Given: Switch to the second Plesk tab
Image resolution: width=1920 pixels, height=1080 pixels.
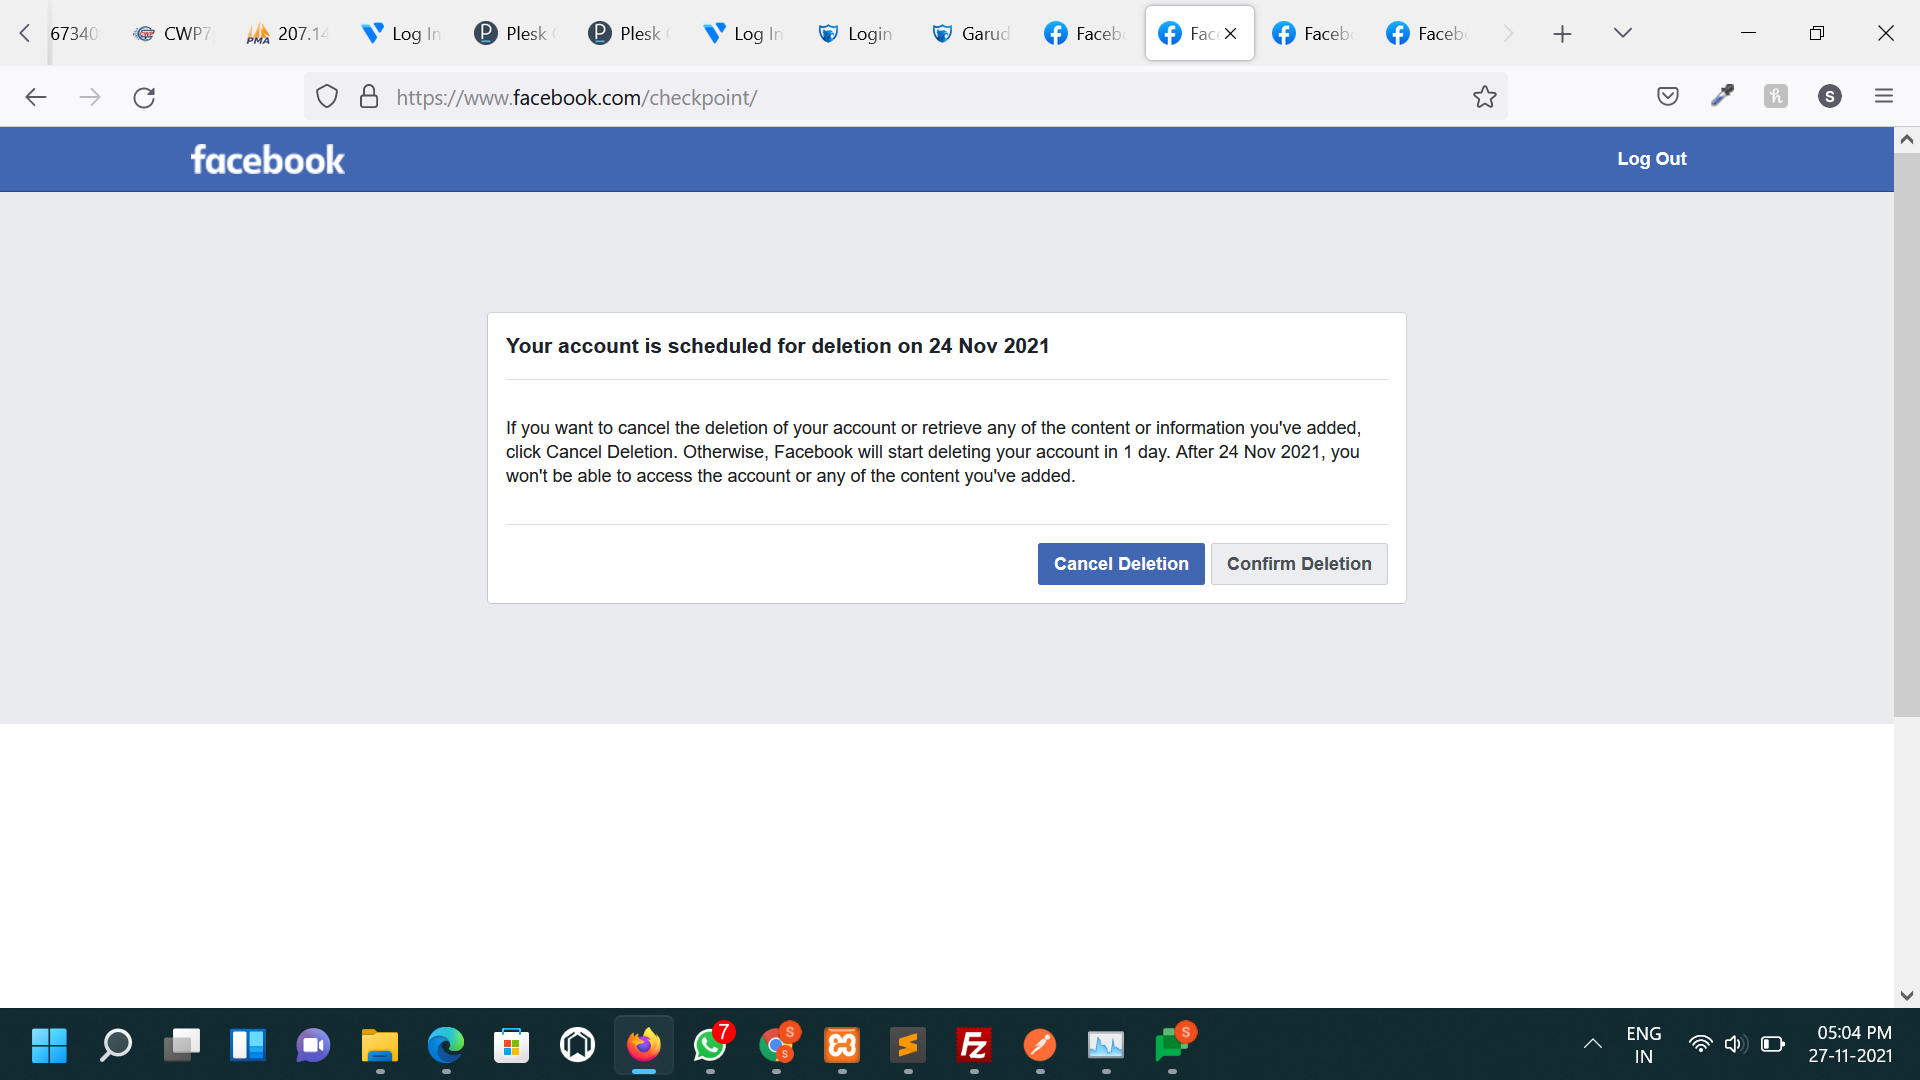Looking at the screenshot, I should pos(630,34).
